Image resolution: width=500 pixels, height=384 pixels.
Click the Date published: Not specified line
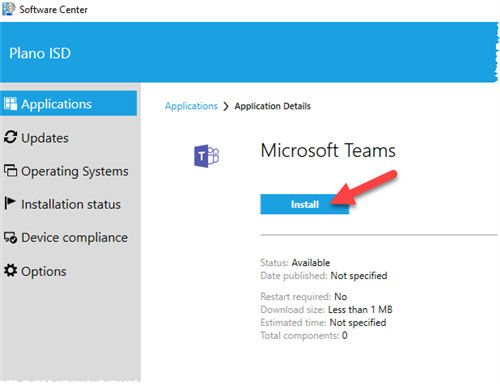[324, 276]
